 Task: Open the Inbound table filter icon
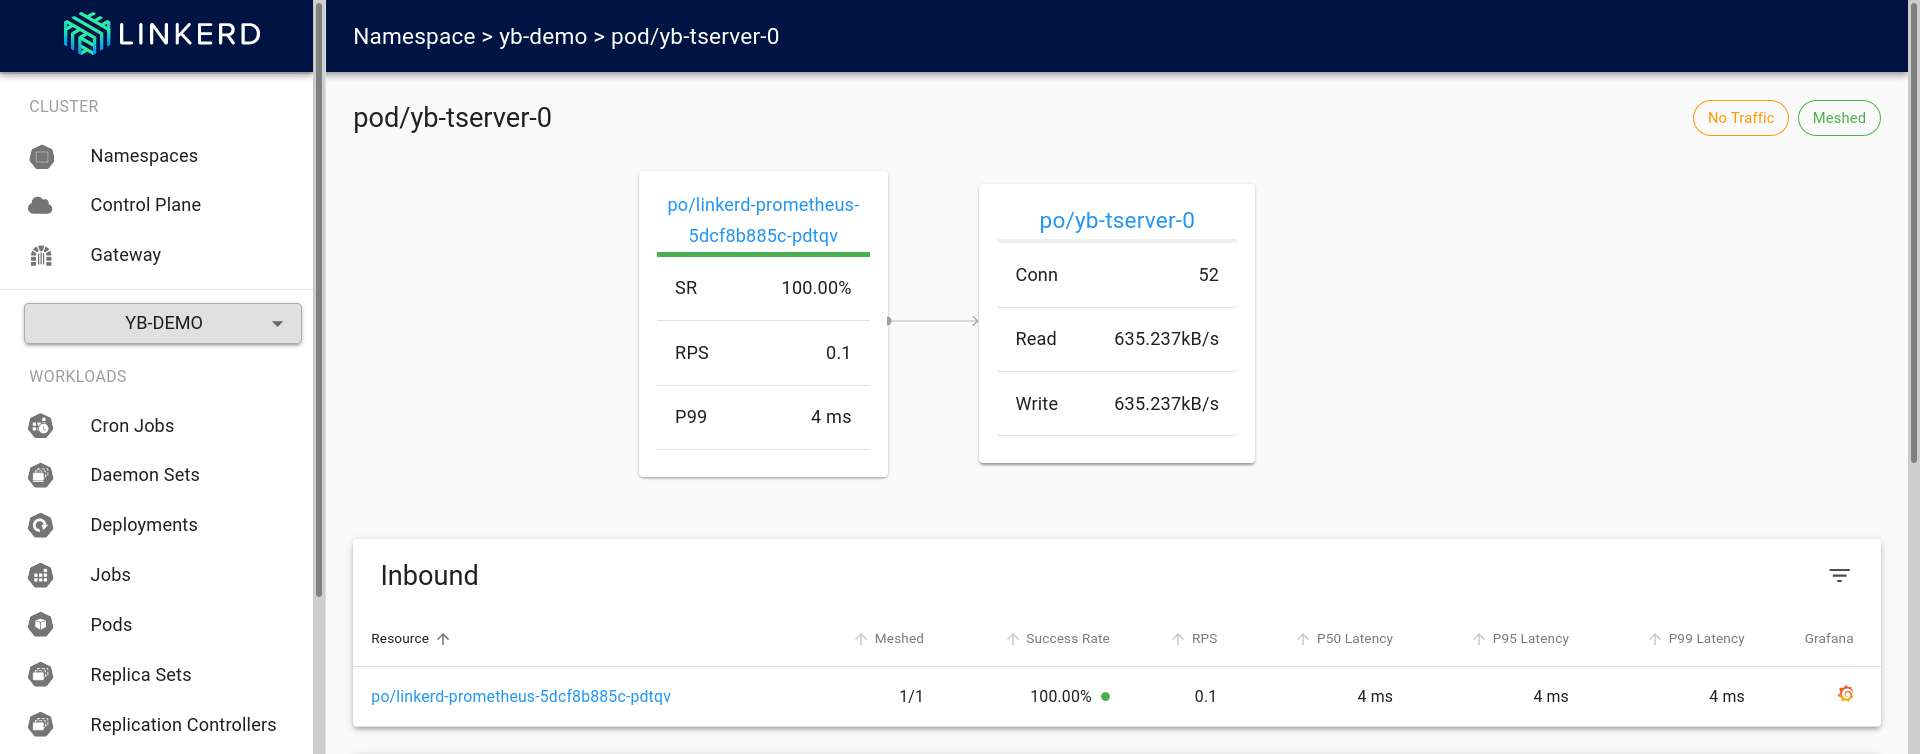click(x=1839, y=575)
